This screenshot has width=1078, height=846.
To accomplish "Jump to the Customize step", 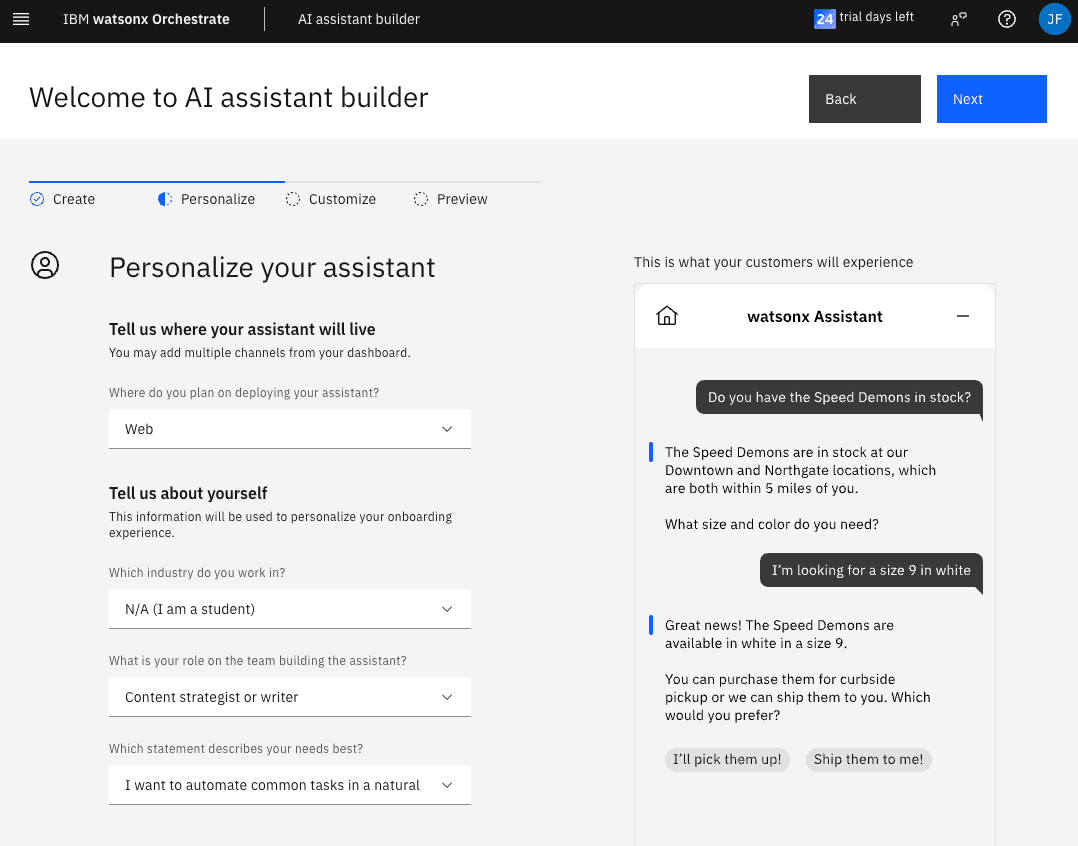I will tap(331, 199).
